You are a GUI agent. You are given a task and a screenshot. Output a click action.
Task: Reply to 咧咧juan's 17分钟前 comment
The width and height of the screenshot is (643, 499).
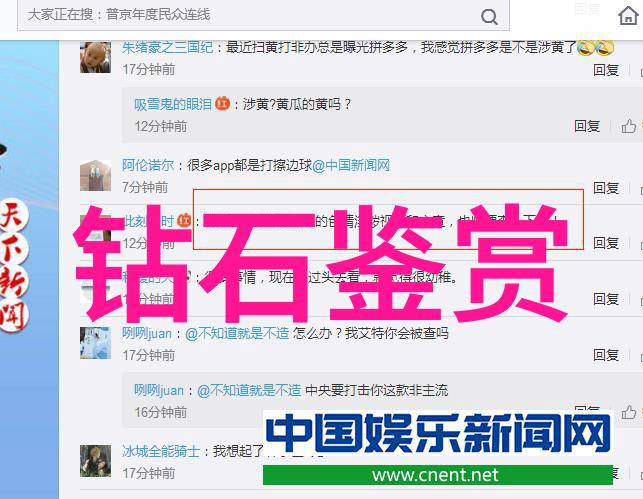[x=606, y=355]
